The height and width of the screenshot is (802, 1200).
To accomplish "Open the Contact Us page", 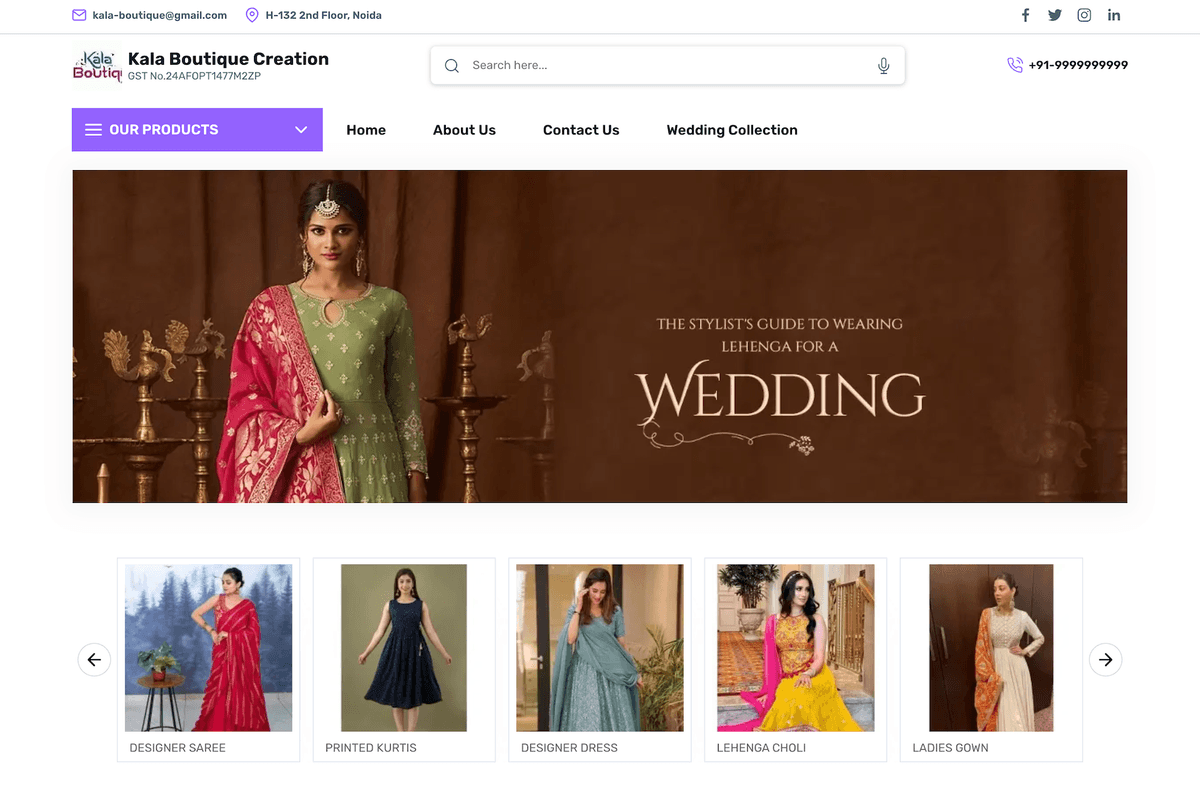I will pyautogui.click(x=581, y=130).
